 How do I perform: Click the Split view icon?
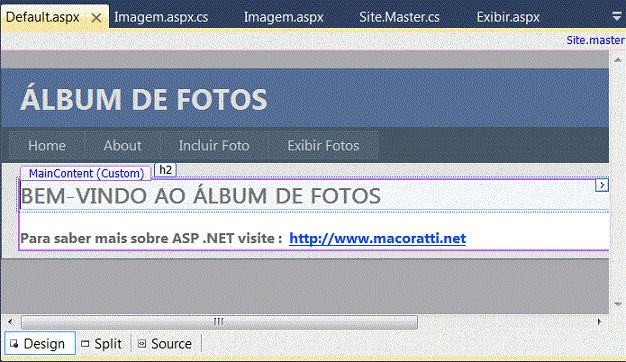[85, 344]
